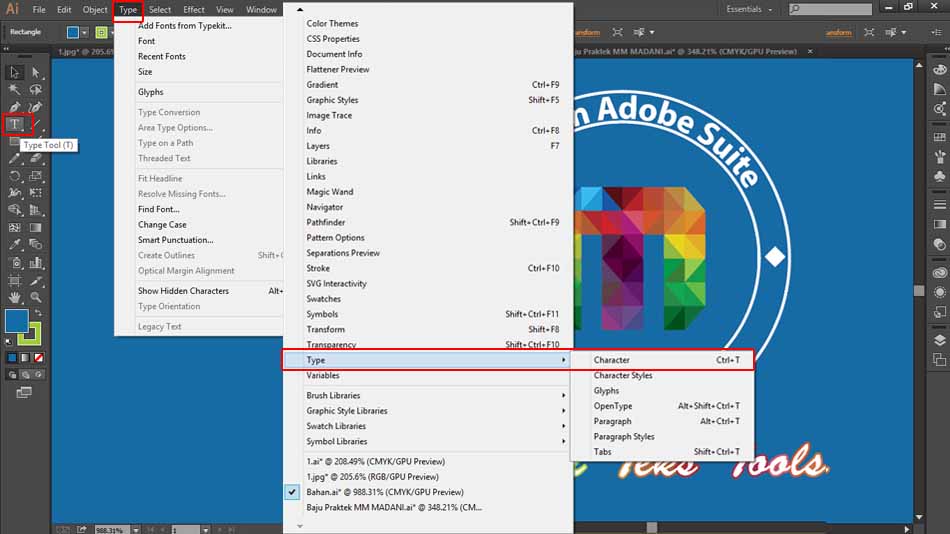Select the Shape Builder tool
This screenshot has width=950, height=534.
(x=15, y=210)
